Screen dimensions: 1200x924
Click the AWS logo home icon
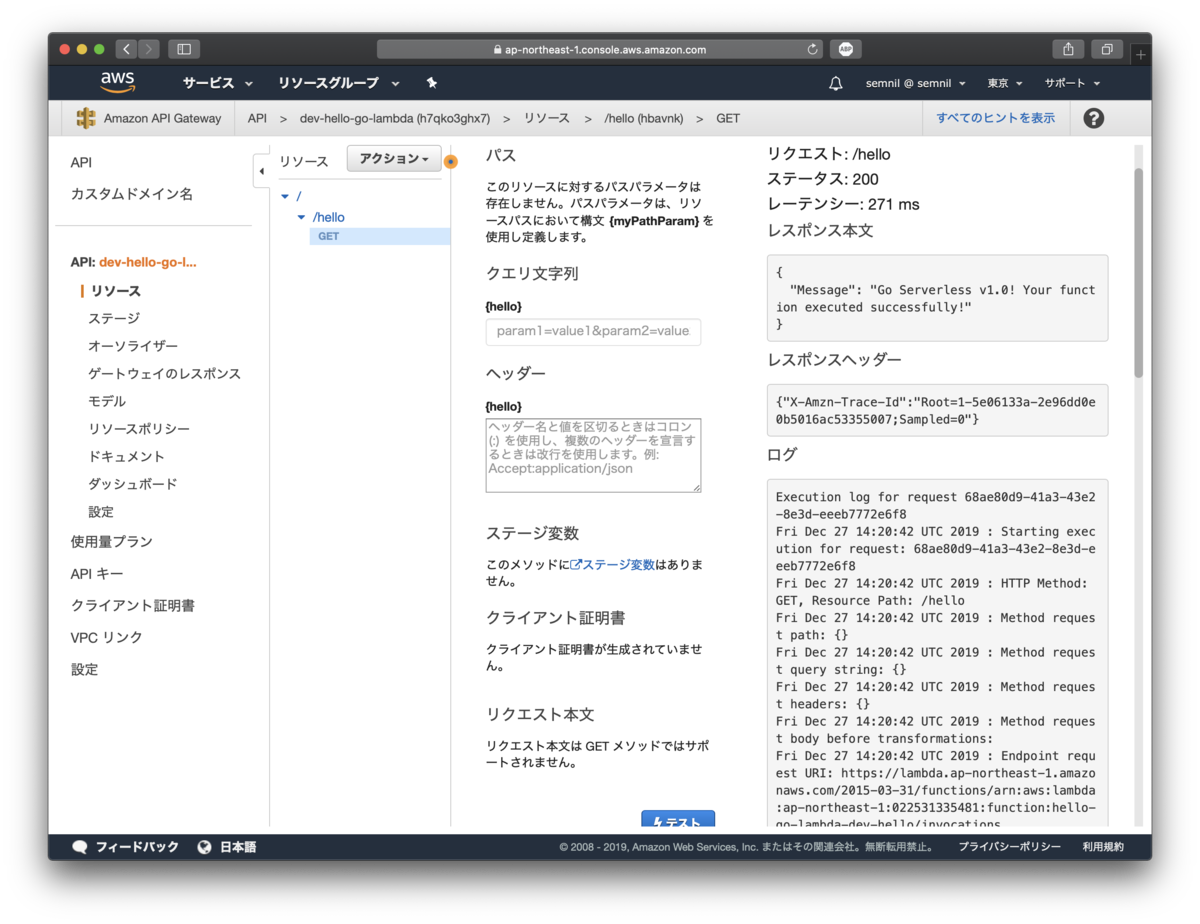(117, 83)
